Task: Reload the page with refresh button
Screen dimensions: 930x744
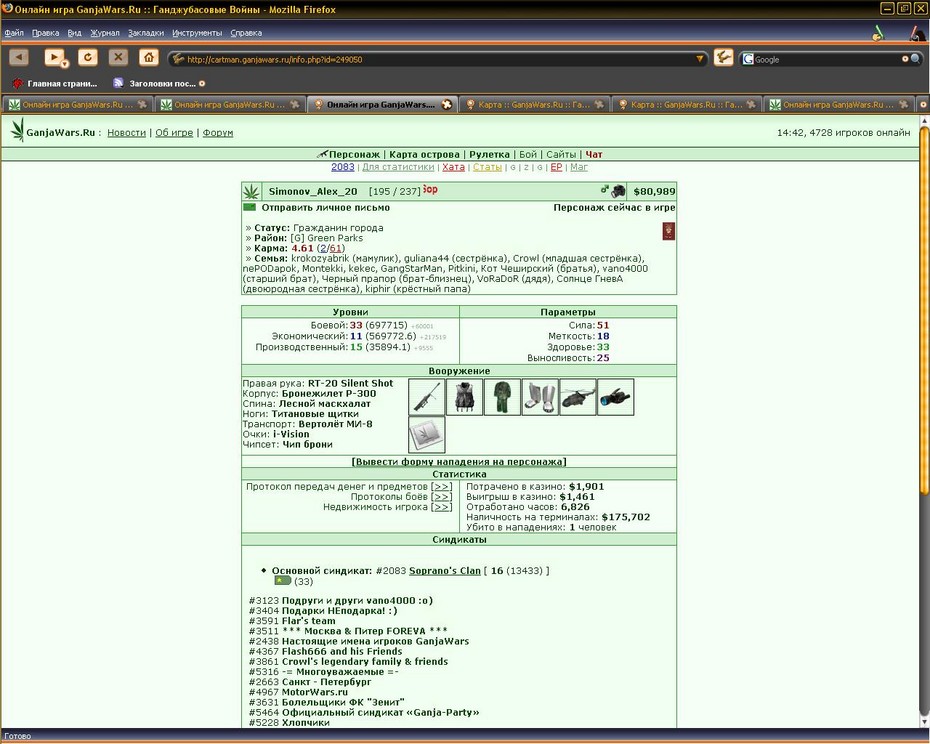Action: click(x=88, y=57)
